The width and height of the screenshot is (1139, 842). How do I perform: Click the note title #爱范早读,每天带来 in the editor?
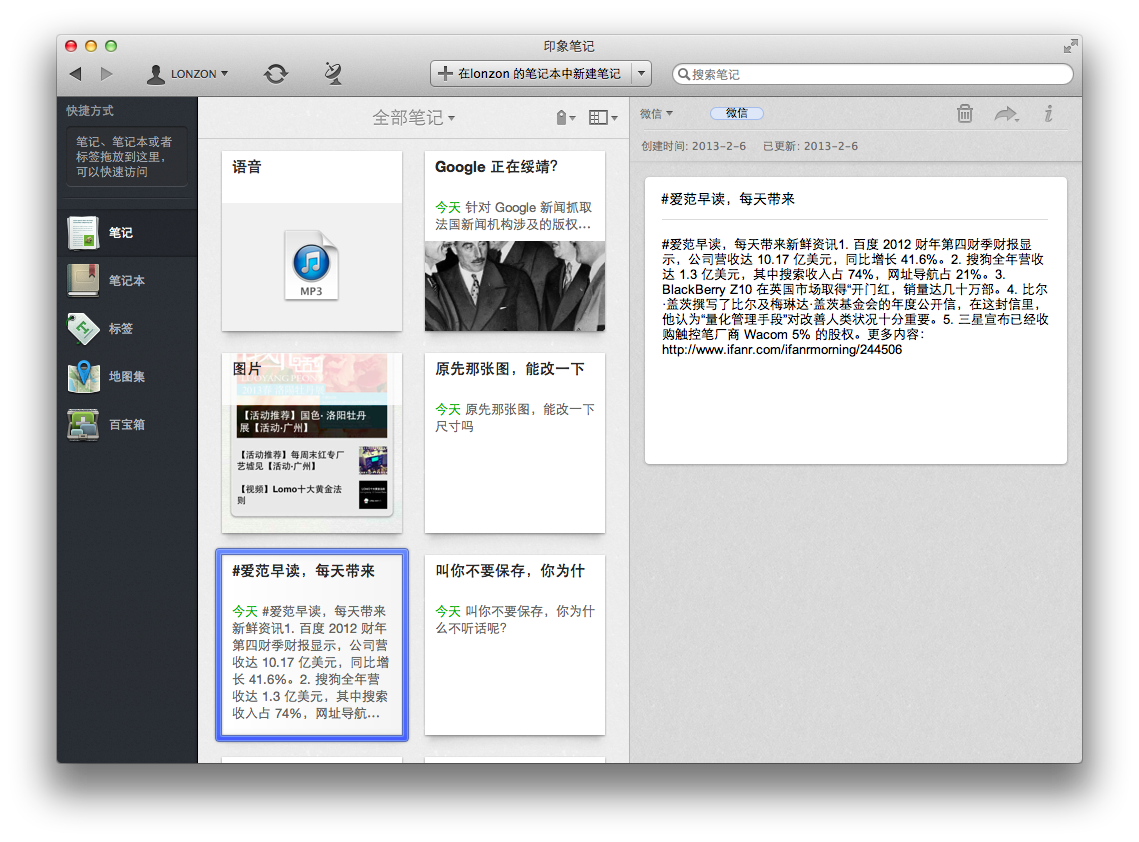click(728, 199)
